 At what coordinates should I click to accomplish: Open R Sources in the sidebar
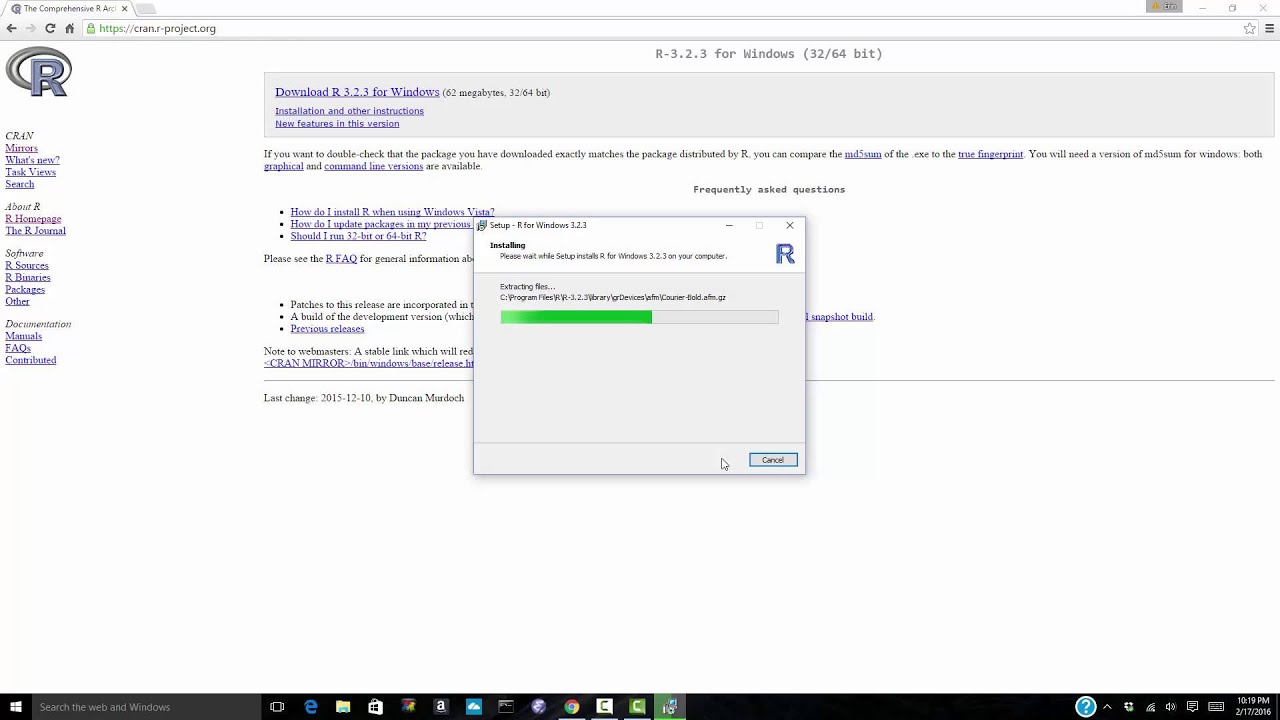tap(26, 266)
